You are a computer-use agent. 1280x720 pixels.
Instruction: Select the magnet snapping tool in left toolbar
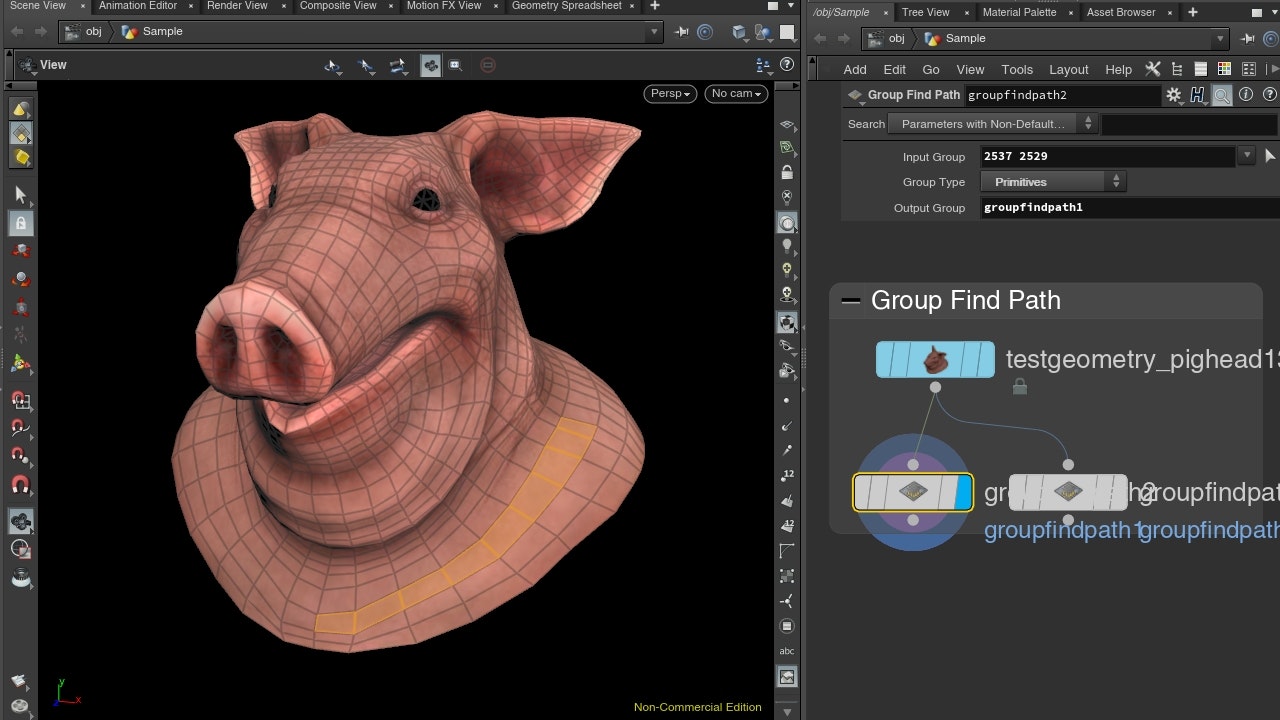pos(20,486)
